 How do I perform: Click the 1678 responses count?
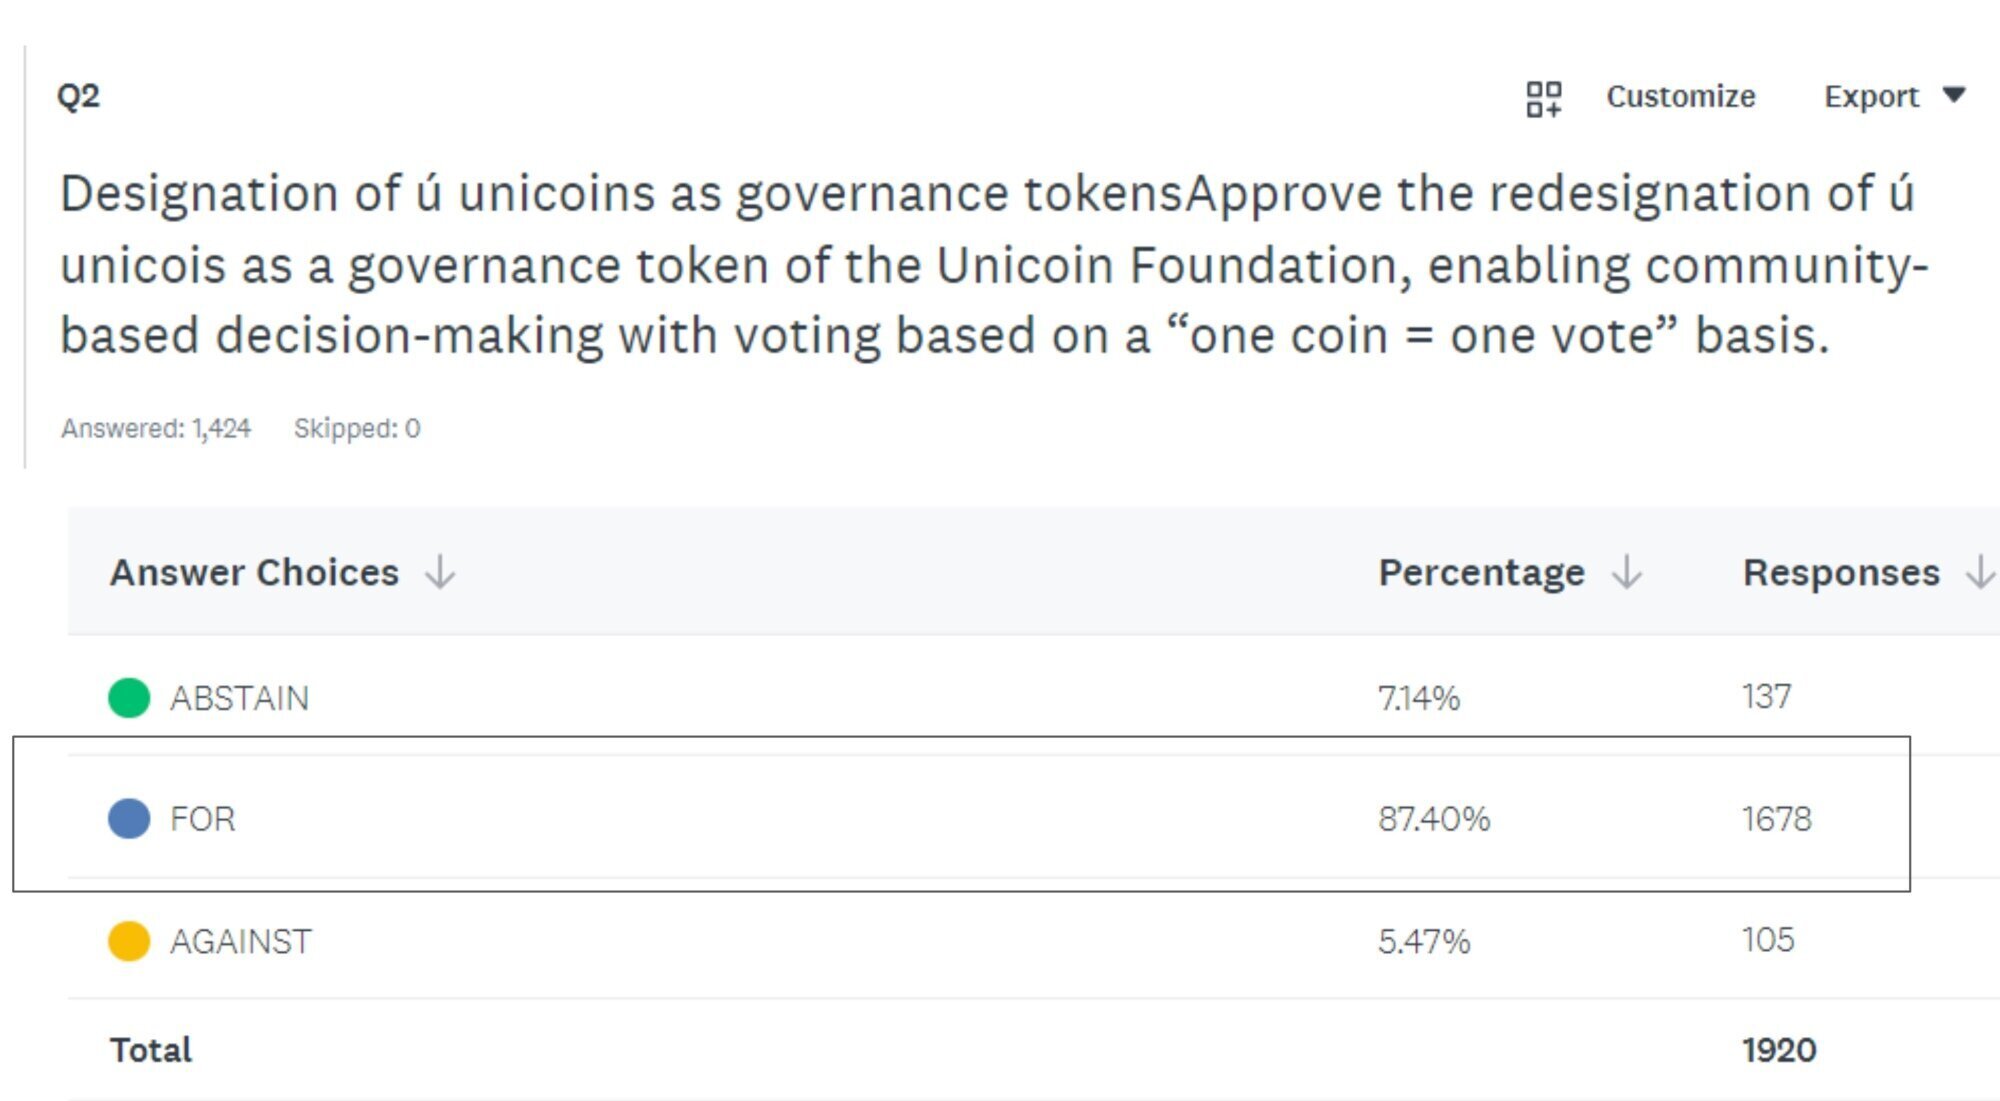pyautogui.click(x=1776, y=819)
